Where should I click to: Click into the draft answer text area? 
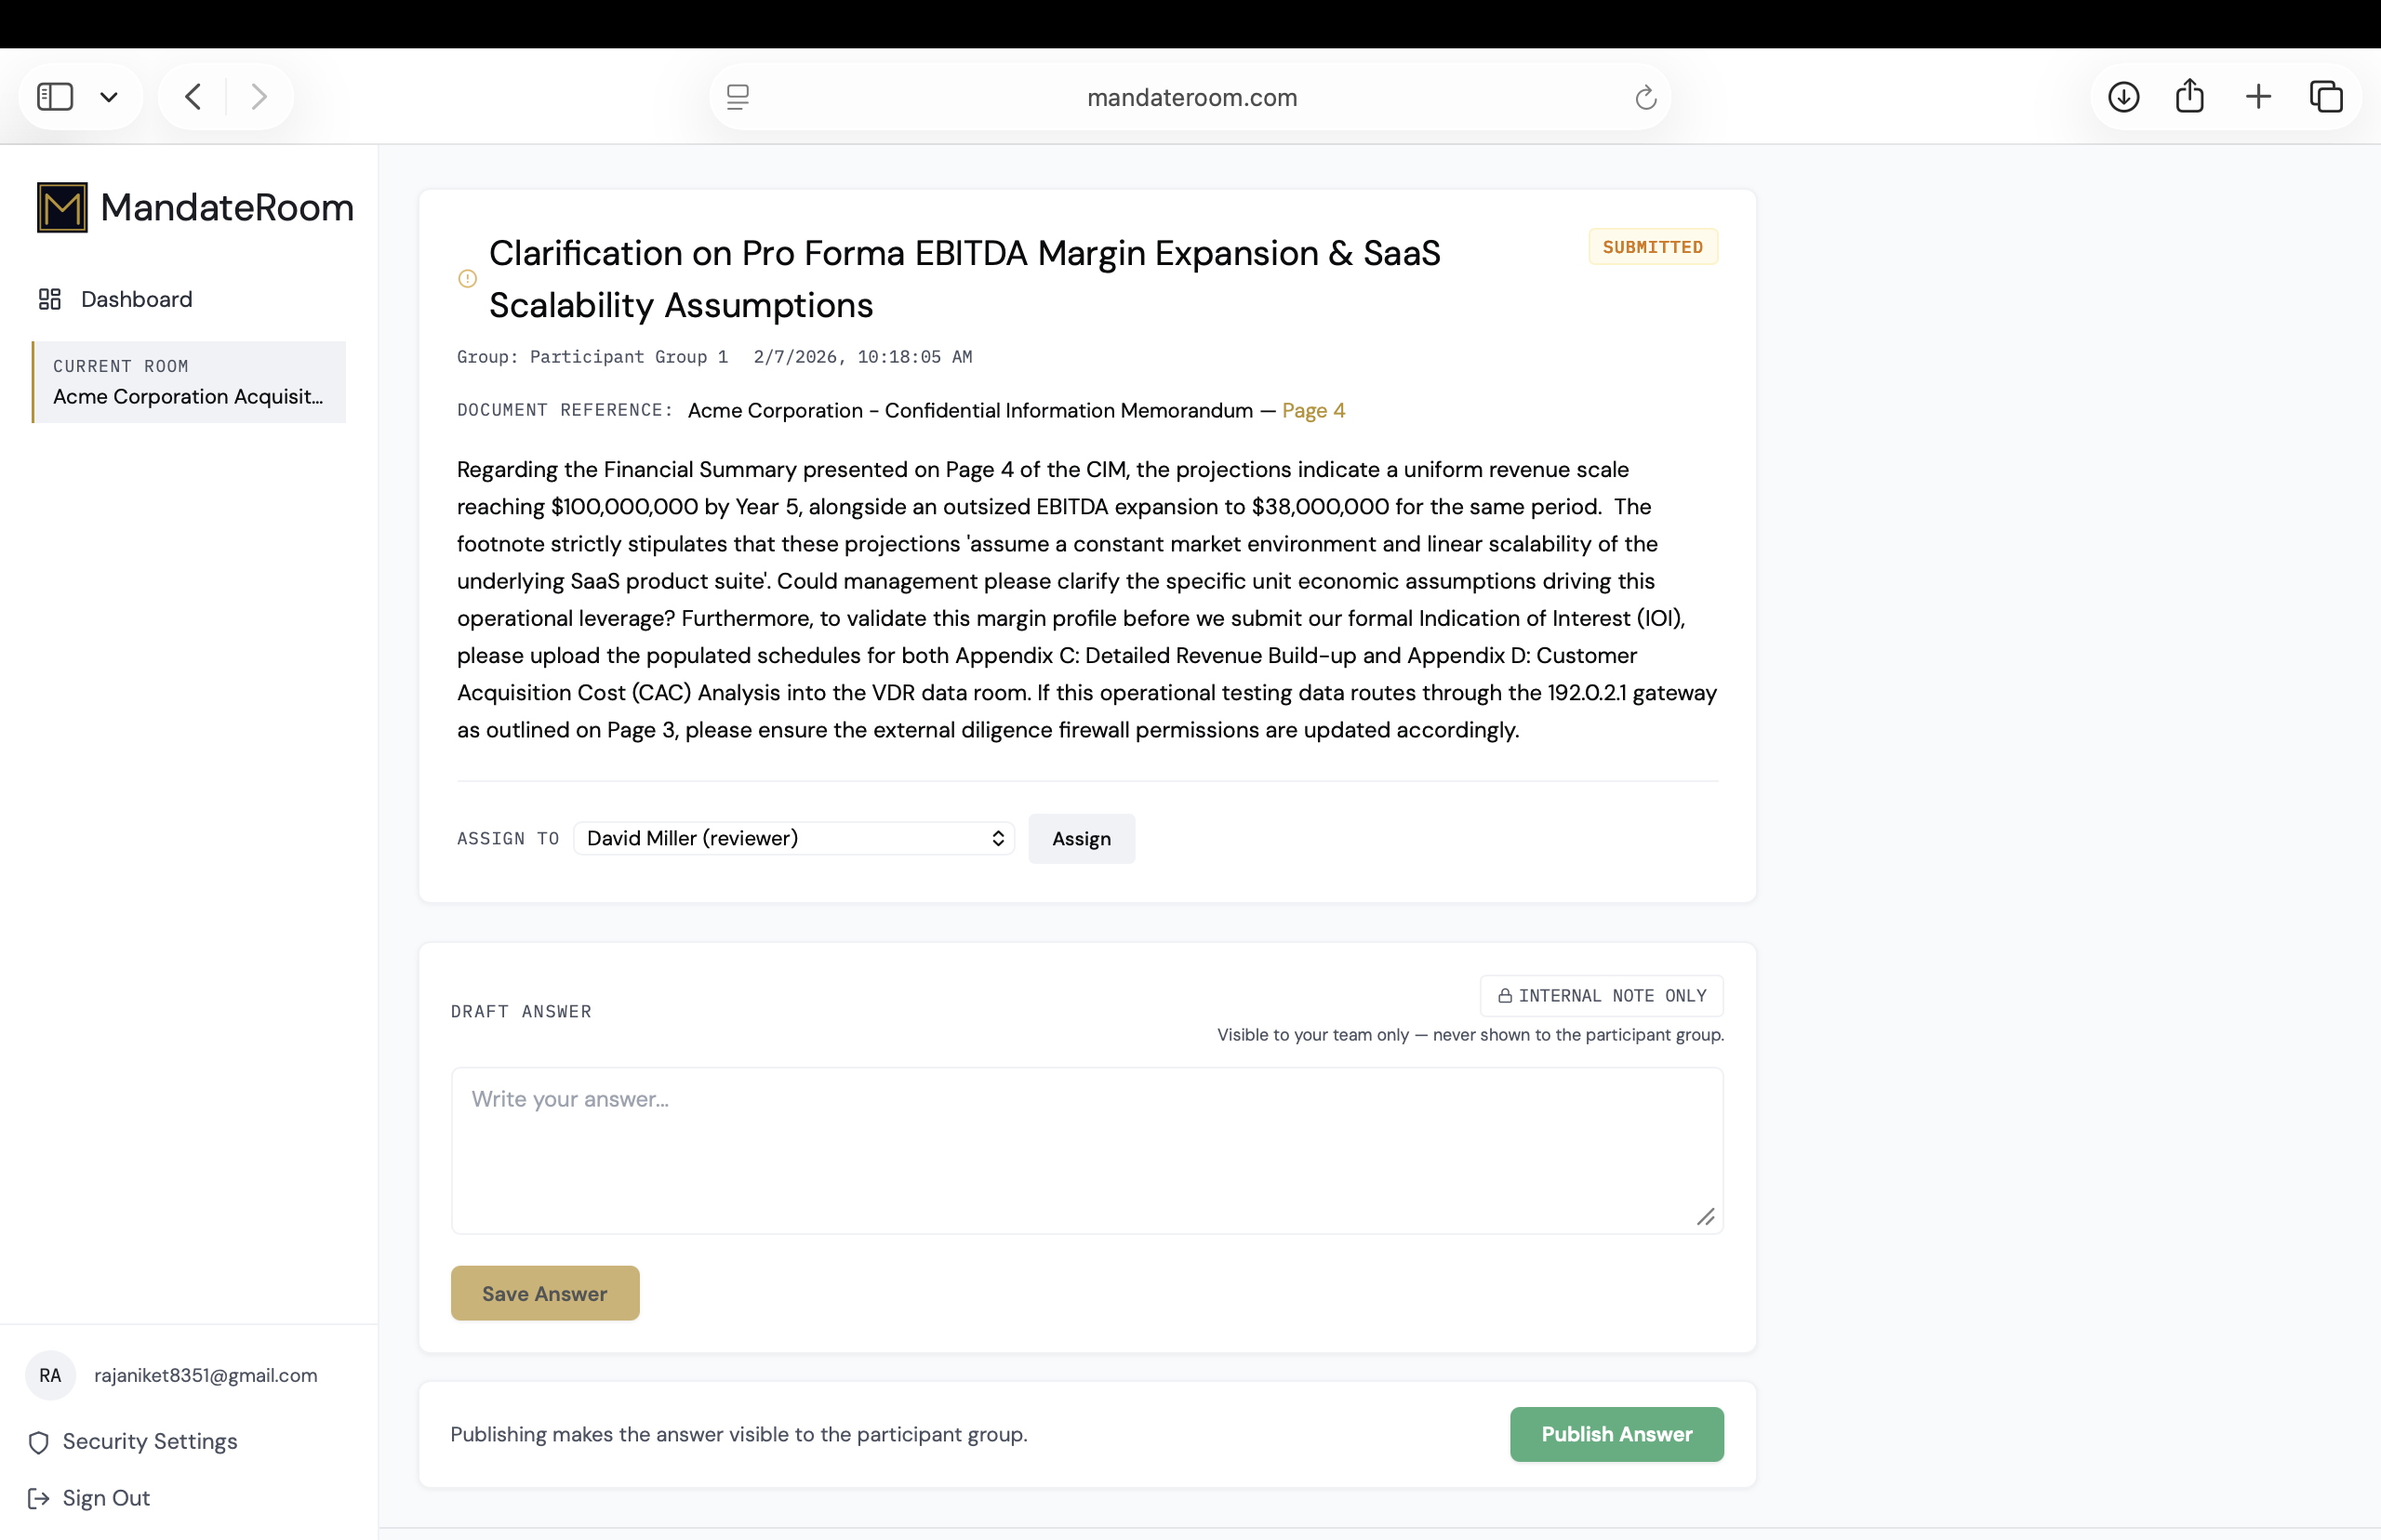tap(1087, 1150)
